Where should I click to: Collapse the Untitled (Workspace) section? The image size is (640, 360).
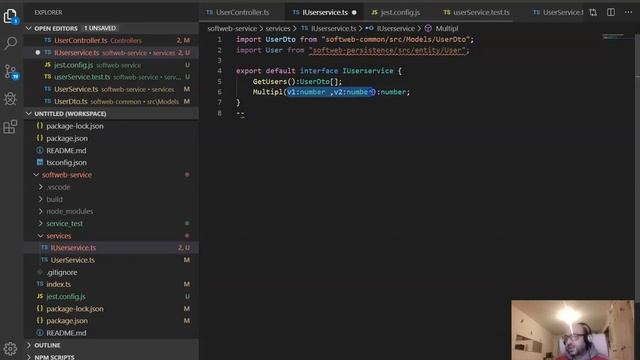(29, 113)
